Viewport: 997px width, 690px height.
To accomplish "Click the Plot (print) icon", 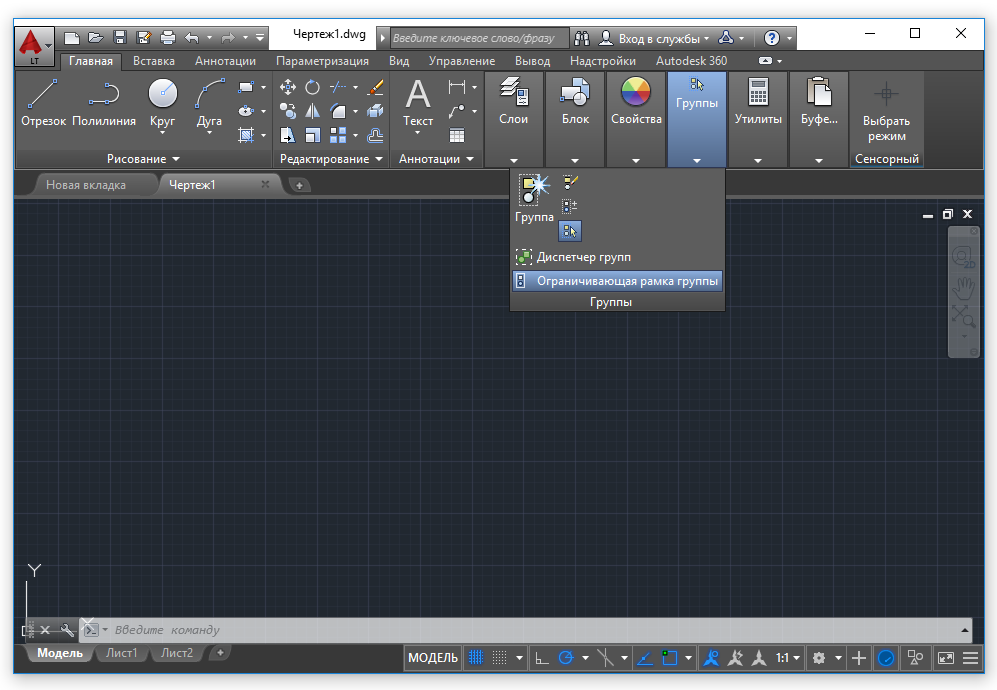I will 168,38.
